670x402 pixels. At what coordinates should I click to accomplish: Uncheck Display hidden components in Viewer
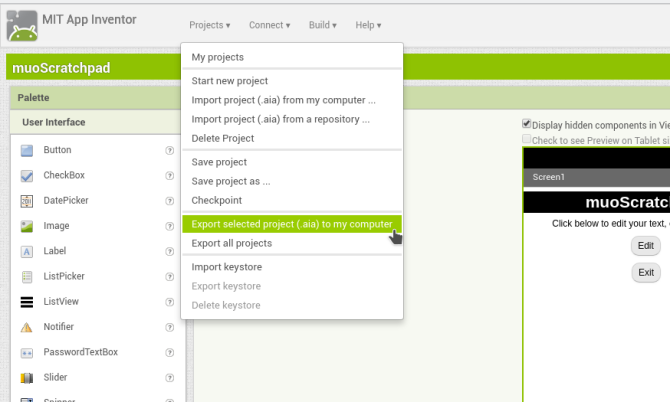click(x=526, y=124)
